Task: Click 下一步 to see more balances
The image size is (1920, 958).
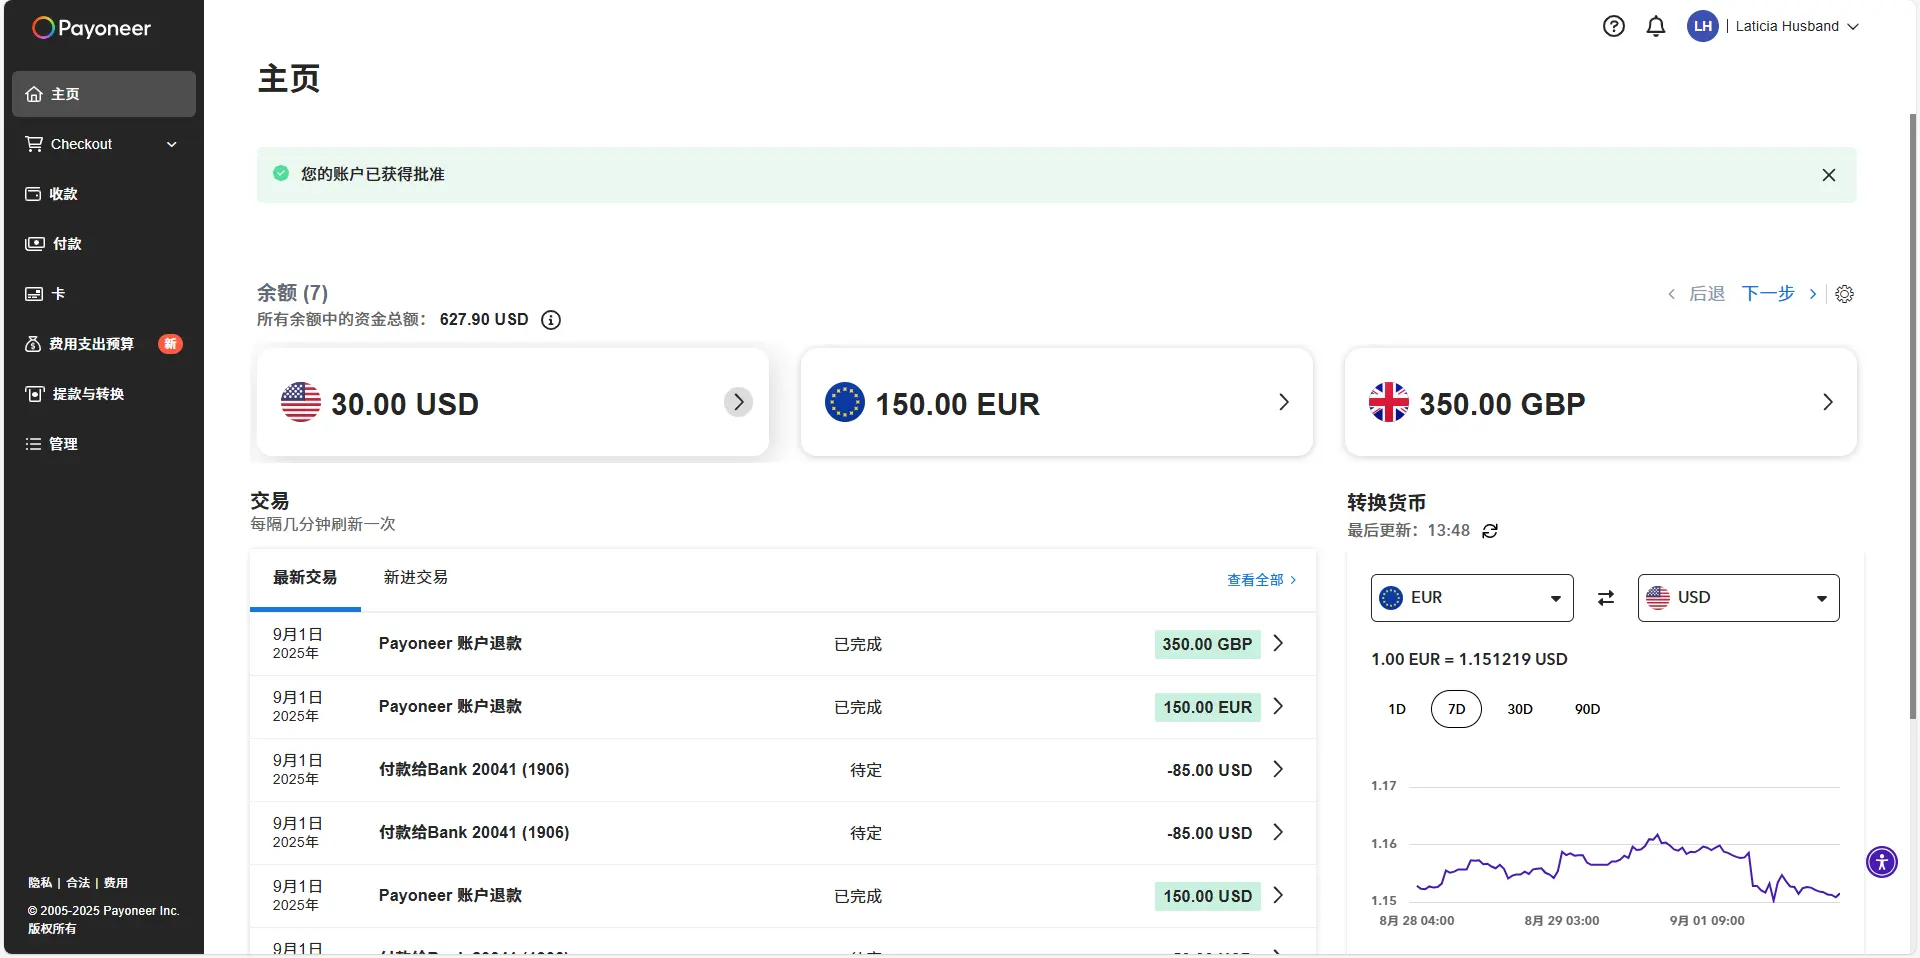Action: click(1779, 294)
